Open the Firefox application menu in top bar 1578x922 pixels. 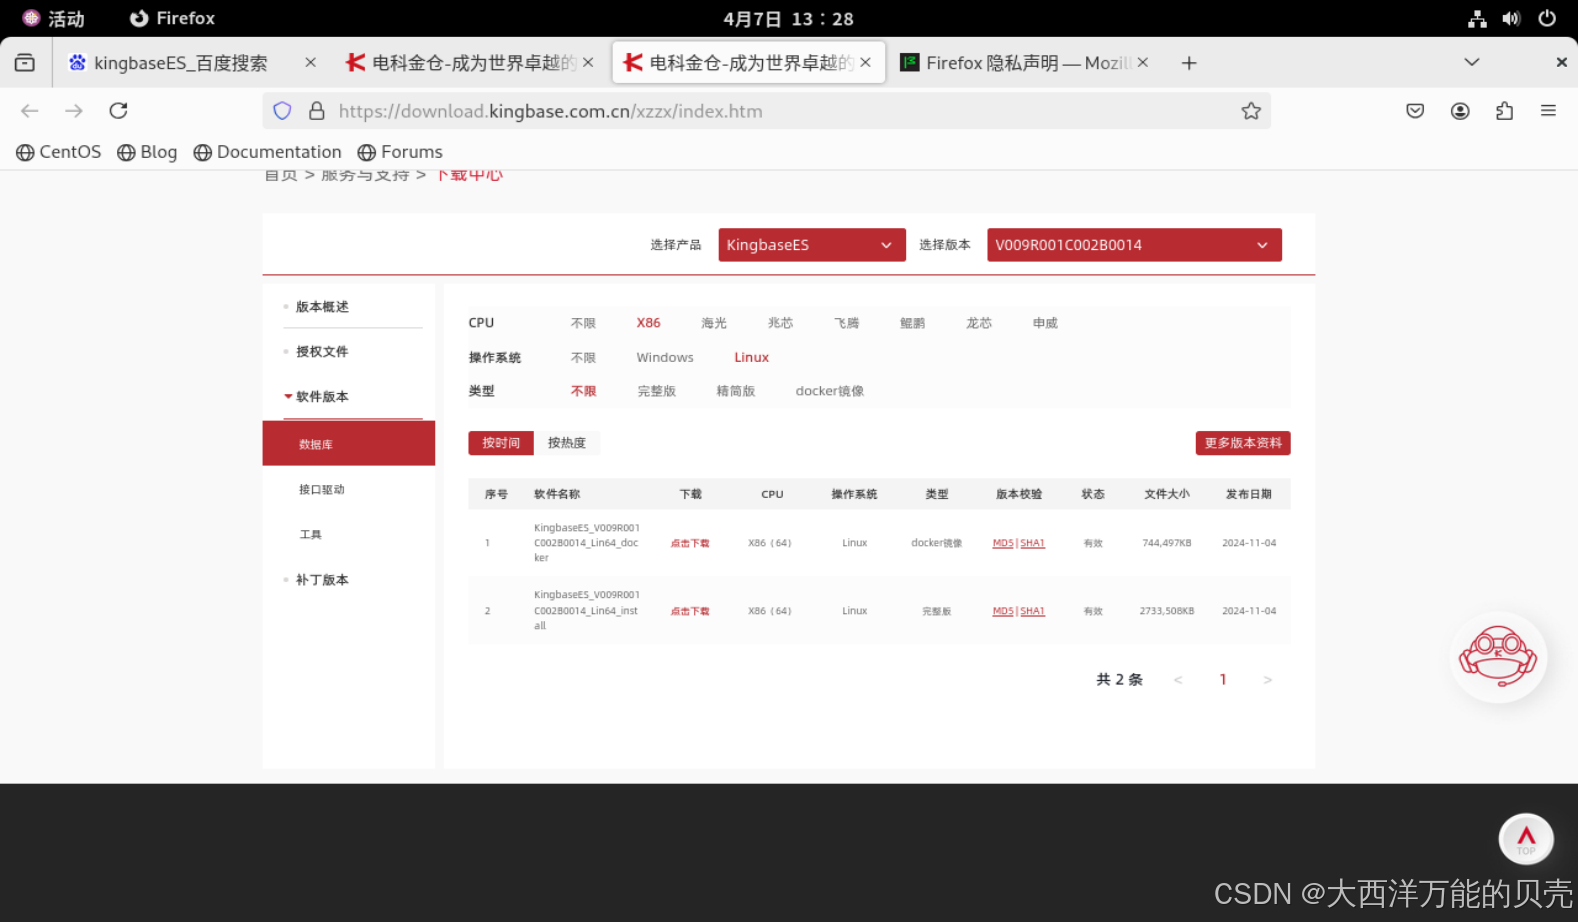(x=172, y=18)
